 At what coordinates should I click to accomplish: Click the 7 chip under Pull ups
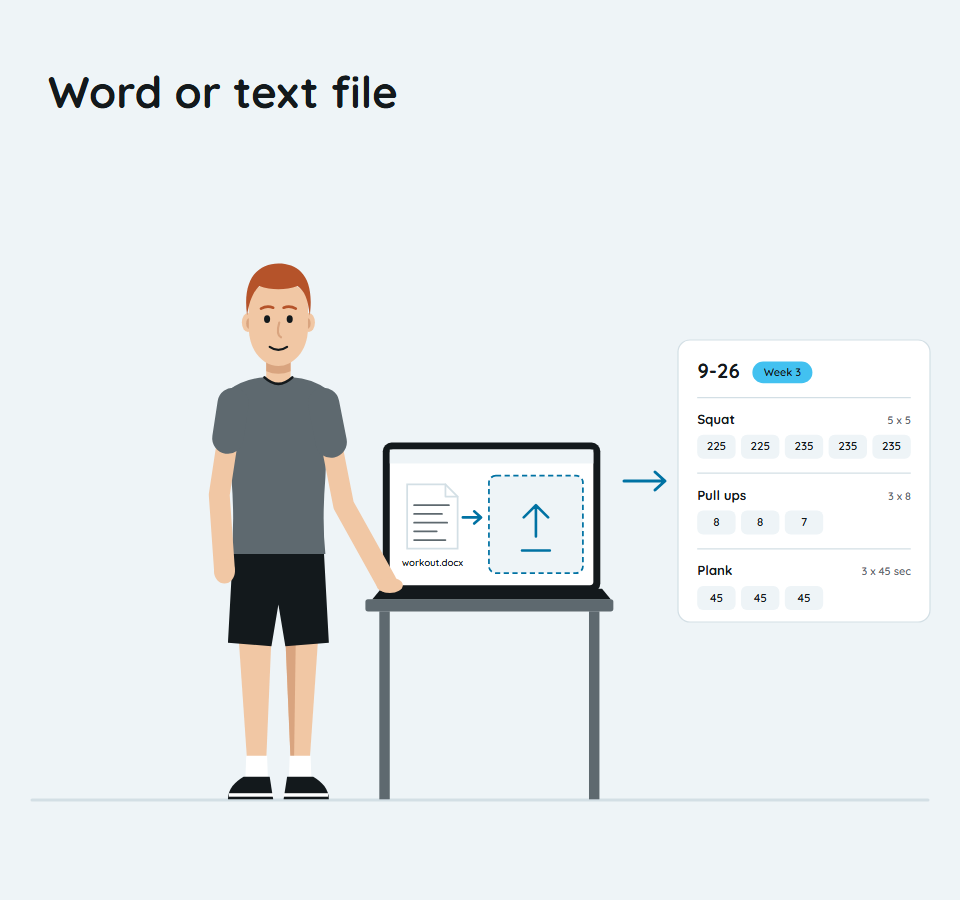tap(804, 522)
